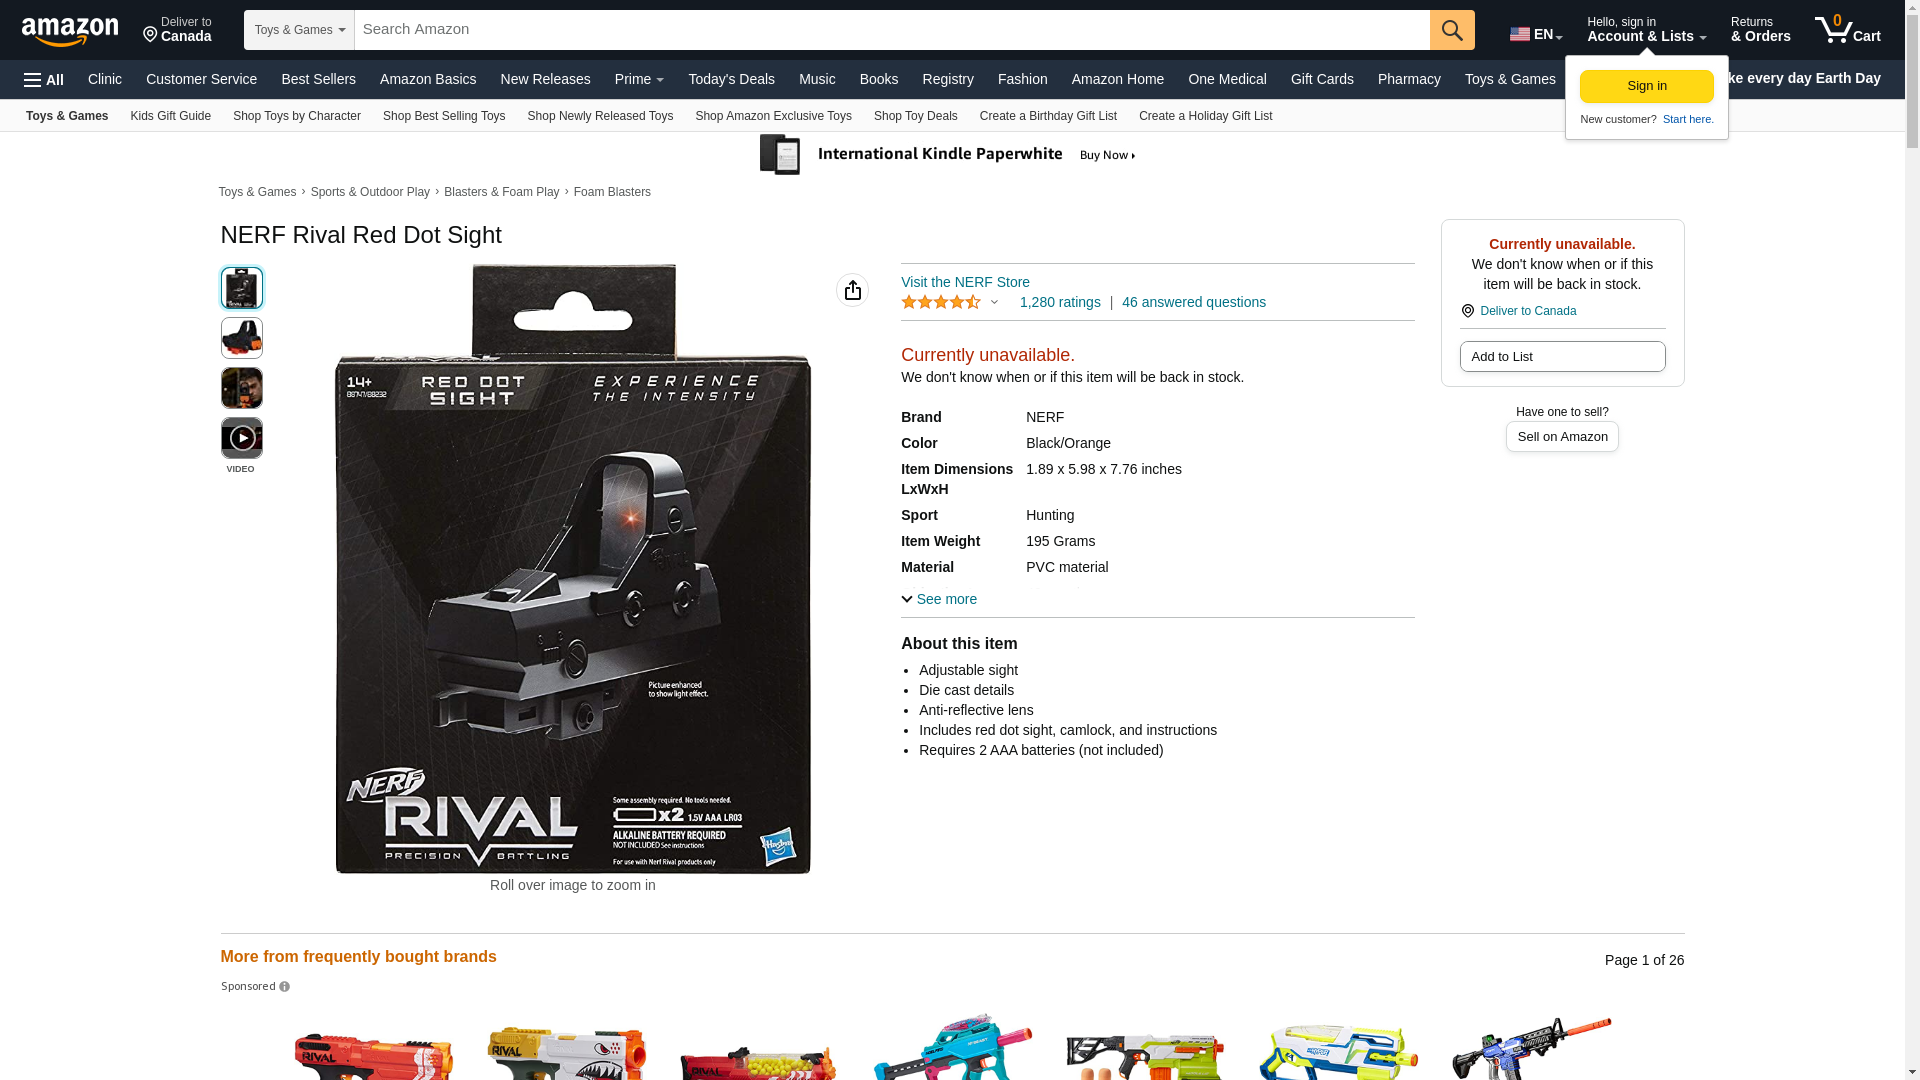Focus the Search Amazon input field
The image size is (1920, 1080).
[x=892, y=30]
